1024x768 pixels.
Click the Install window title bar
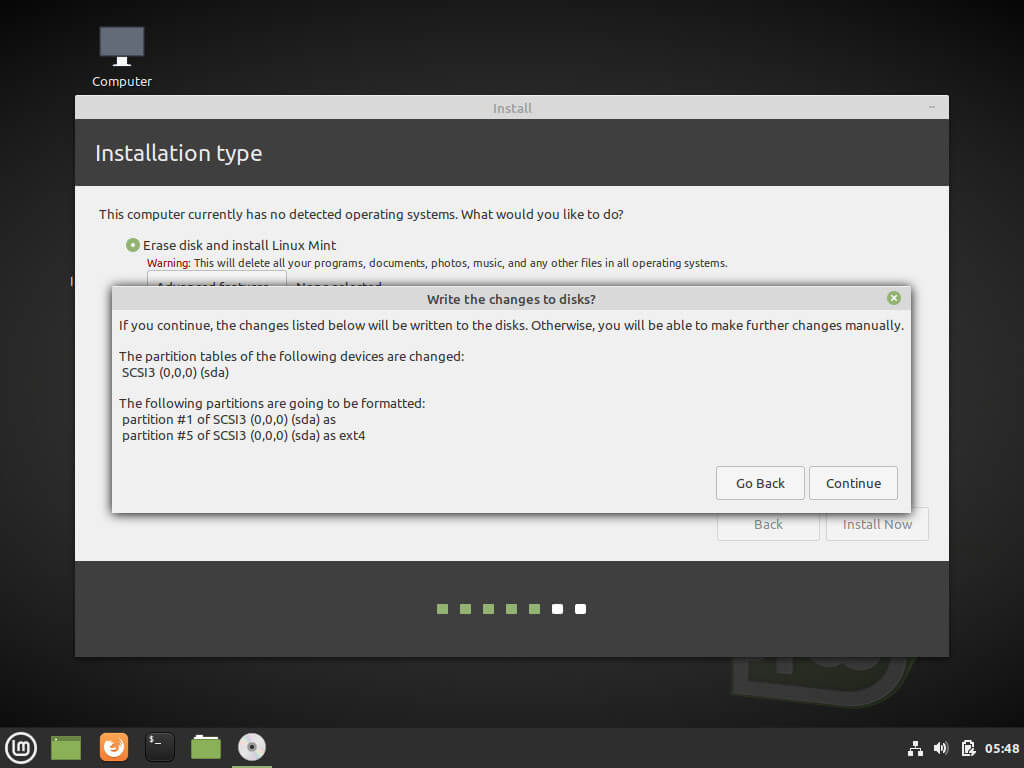pos(512,108)
